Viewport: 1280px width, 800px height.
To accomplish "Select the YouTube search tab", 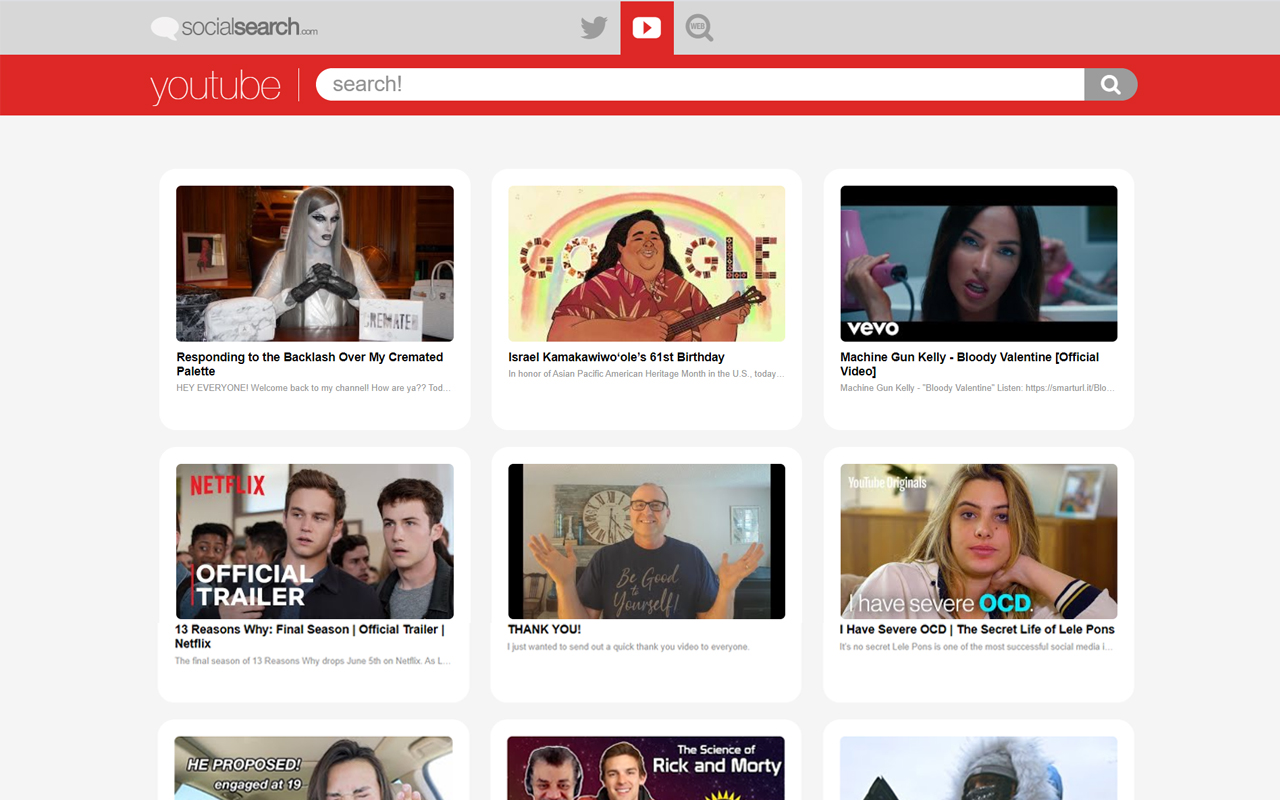I will click(647, 28).
